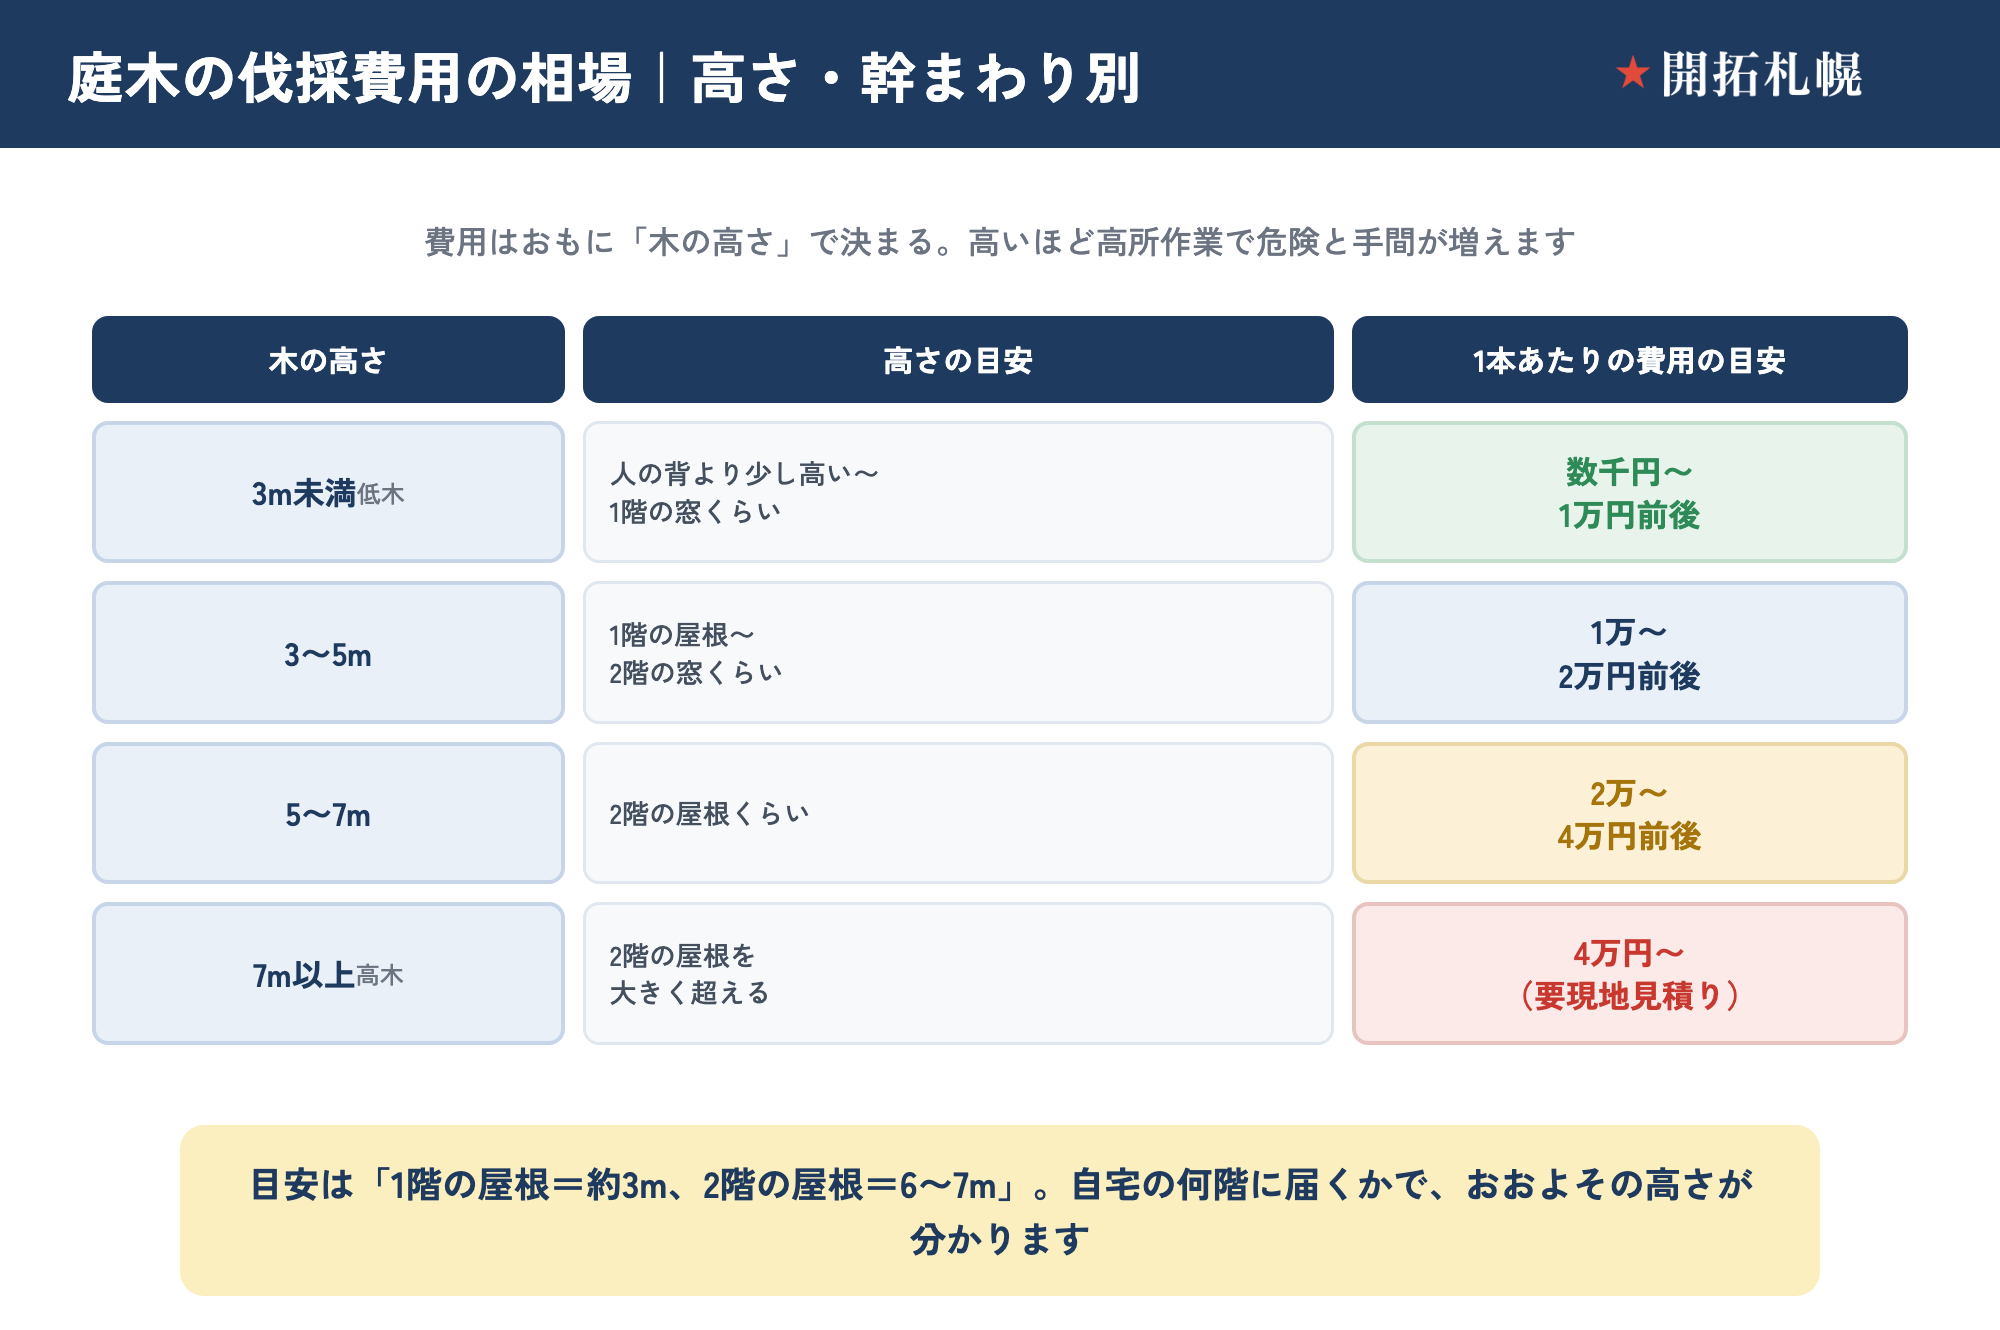The width and height of the screenshot is (2000, 1330).
Task: Click the 開拓札幌 brand name
Action: point(1761,75)
